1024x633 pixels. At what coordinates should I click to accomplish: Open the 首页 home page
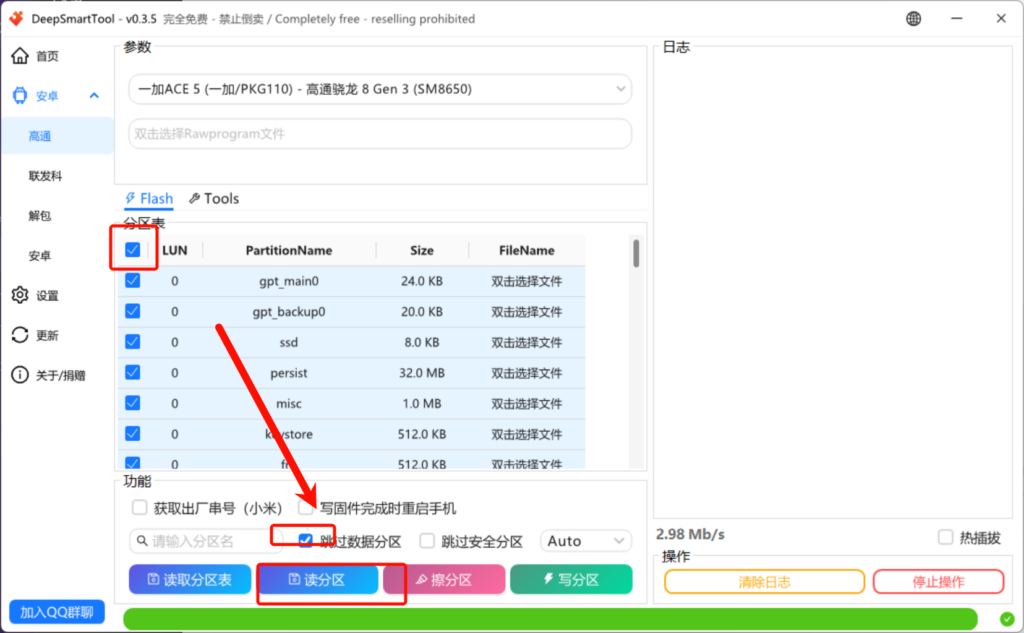coord(20,56)
